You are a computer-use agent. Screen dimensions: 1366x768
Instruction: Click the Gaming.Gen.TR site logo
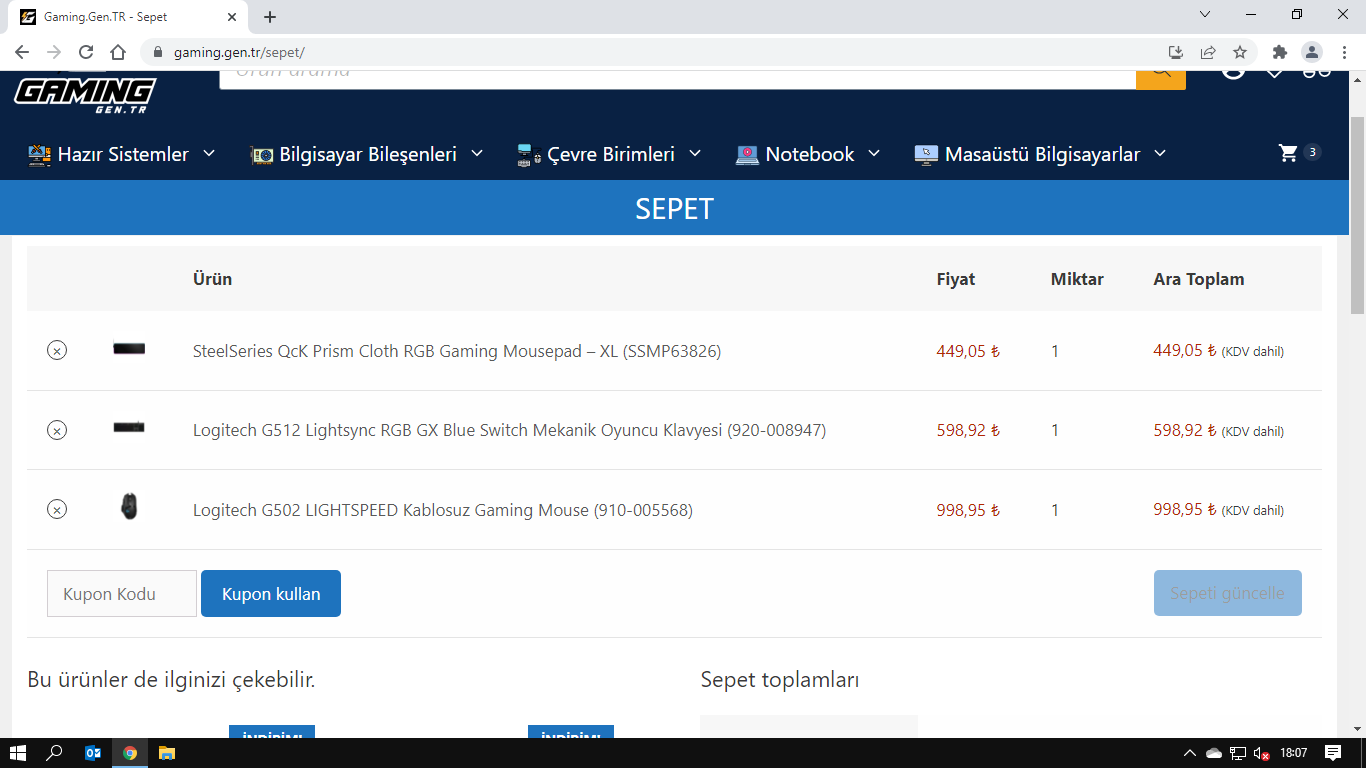click(x=85, y=95)
